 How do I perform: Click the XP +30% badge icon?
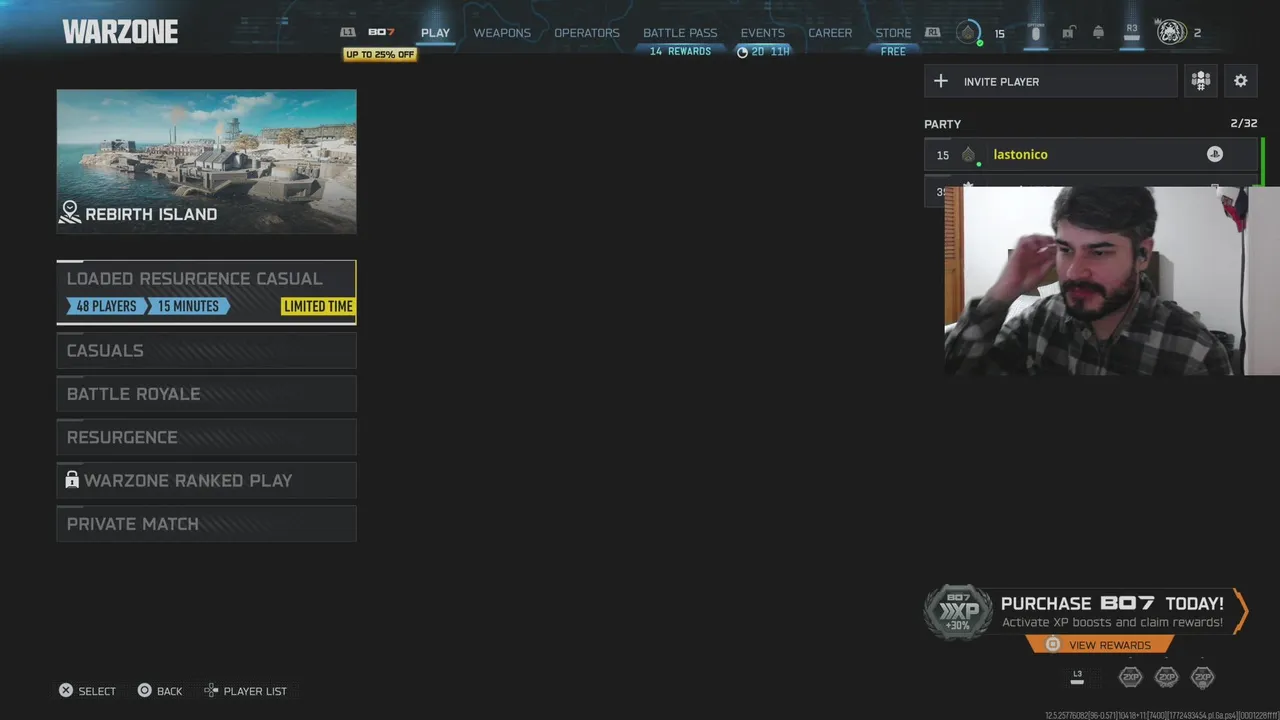[x=957, y=612]
